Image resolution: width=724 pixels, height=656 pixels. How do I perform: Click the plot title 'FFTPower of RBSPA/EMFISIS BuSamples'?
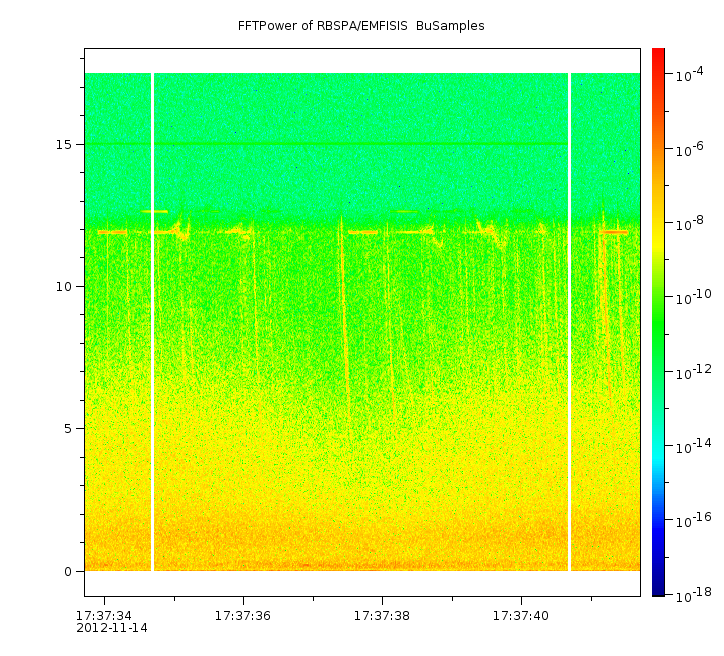click(x=361, y=26)
